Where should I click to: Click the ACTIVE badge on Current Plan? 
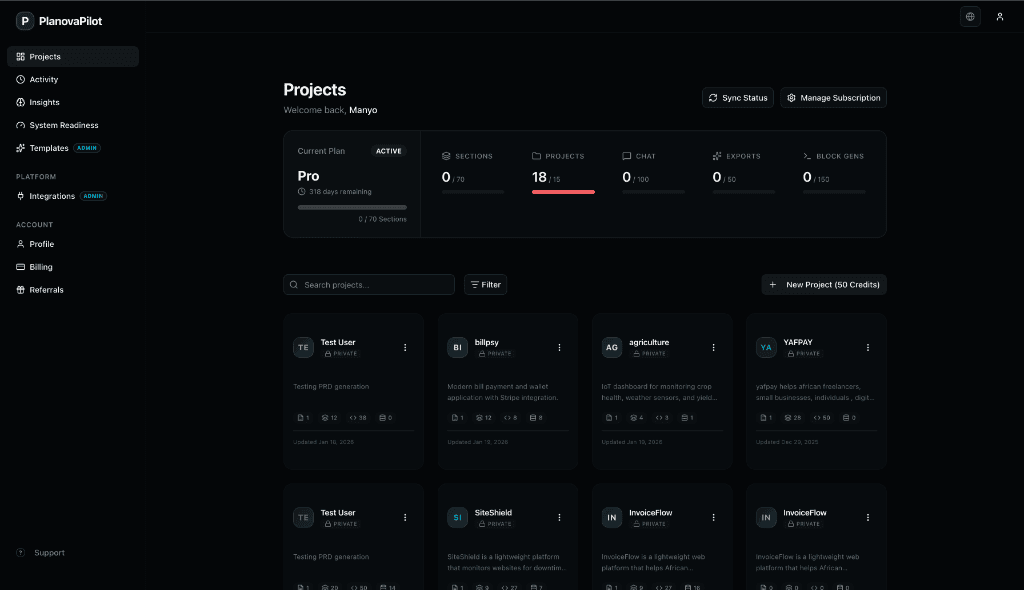[x=388, y=151]
